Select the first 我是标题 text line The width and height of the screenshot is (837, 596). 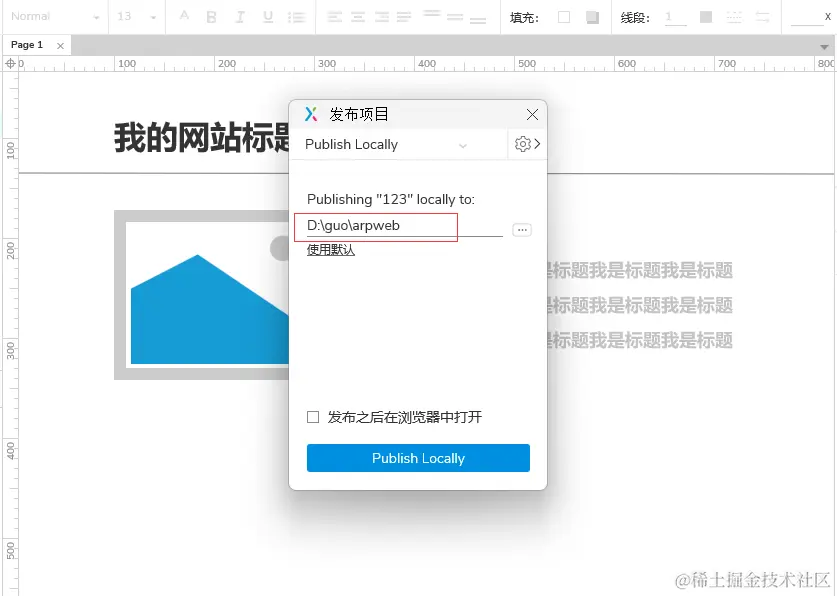click(x=639, y=271)
